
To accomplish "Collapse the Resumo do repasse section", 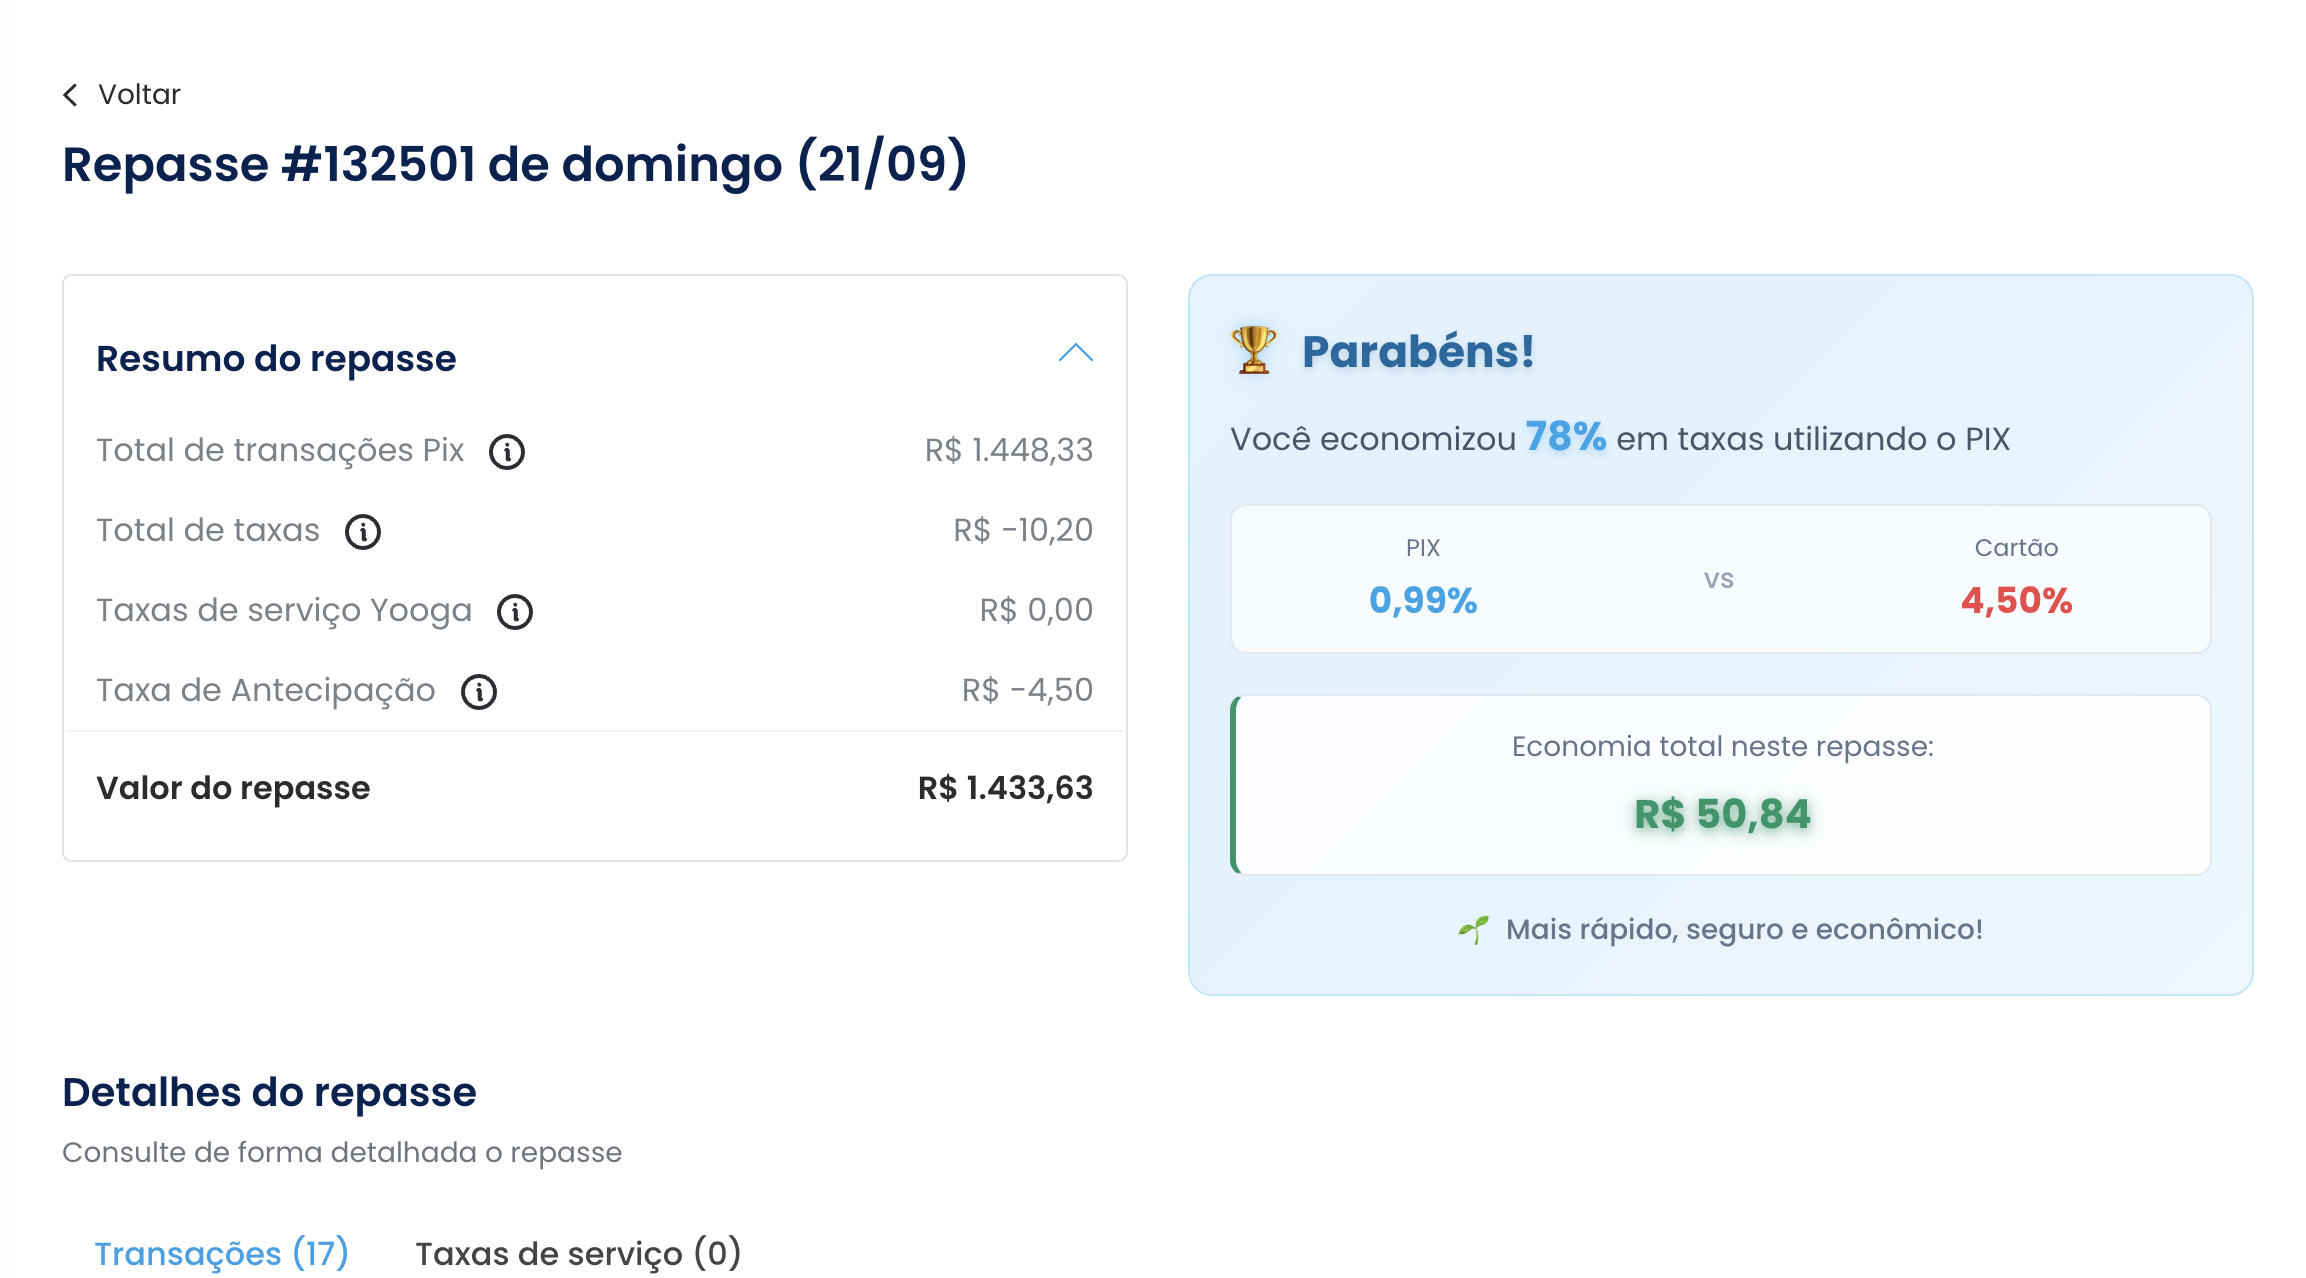I will point(1076,353).
